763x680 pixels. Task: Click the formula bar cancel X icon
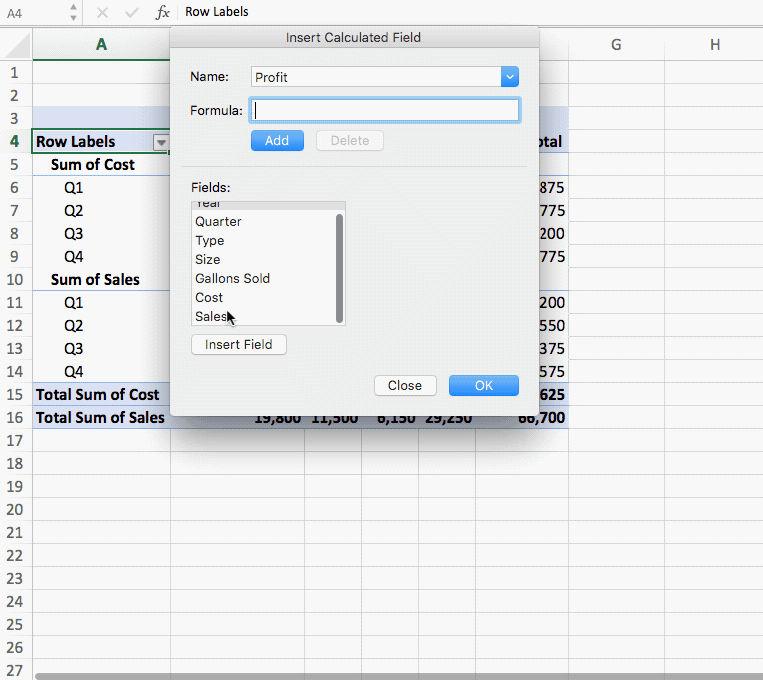(x=102, y=12)
